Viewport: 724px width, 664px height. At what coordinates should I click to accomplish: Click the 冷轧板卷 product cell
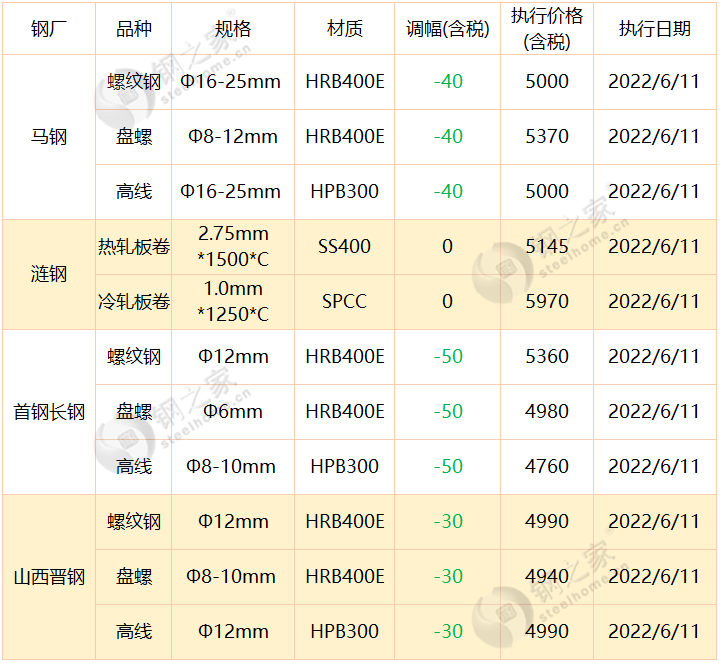click(133, 302)
